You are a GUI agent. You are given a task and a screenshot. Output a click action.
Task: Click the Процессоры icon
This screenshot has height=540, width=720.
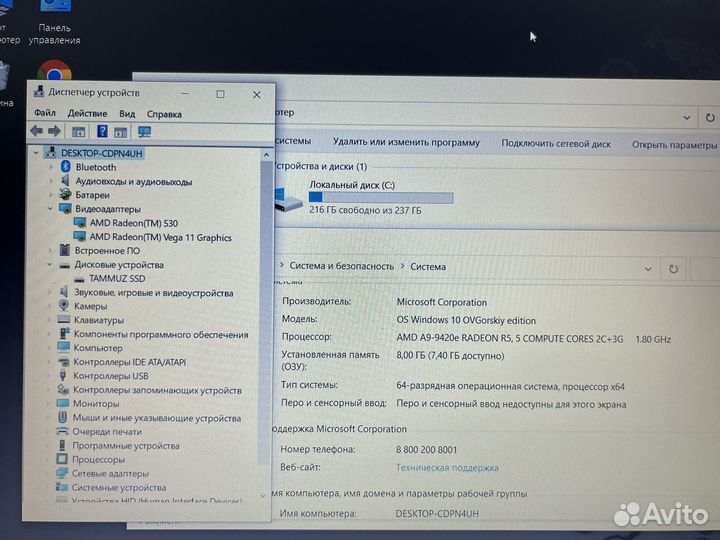pos(62,459)
